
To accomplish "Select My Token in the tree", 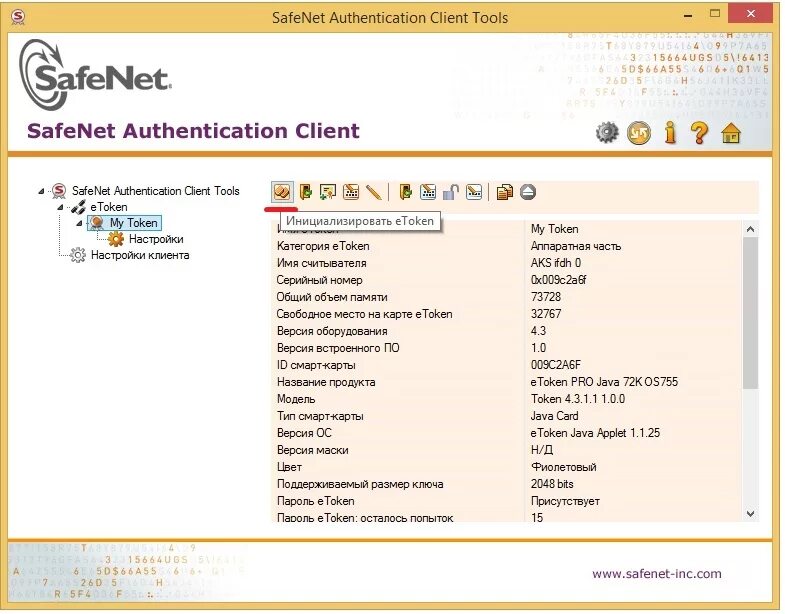I will point(134,223).
